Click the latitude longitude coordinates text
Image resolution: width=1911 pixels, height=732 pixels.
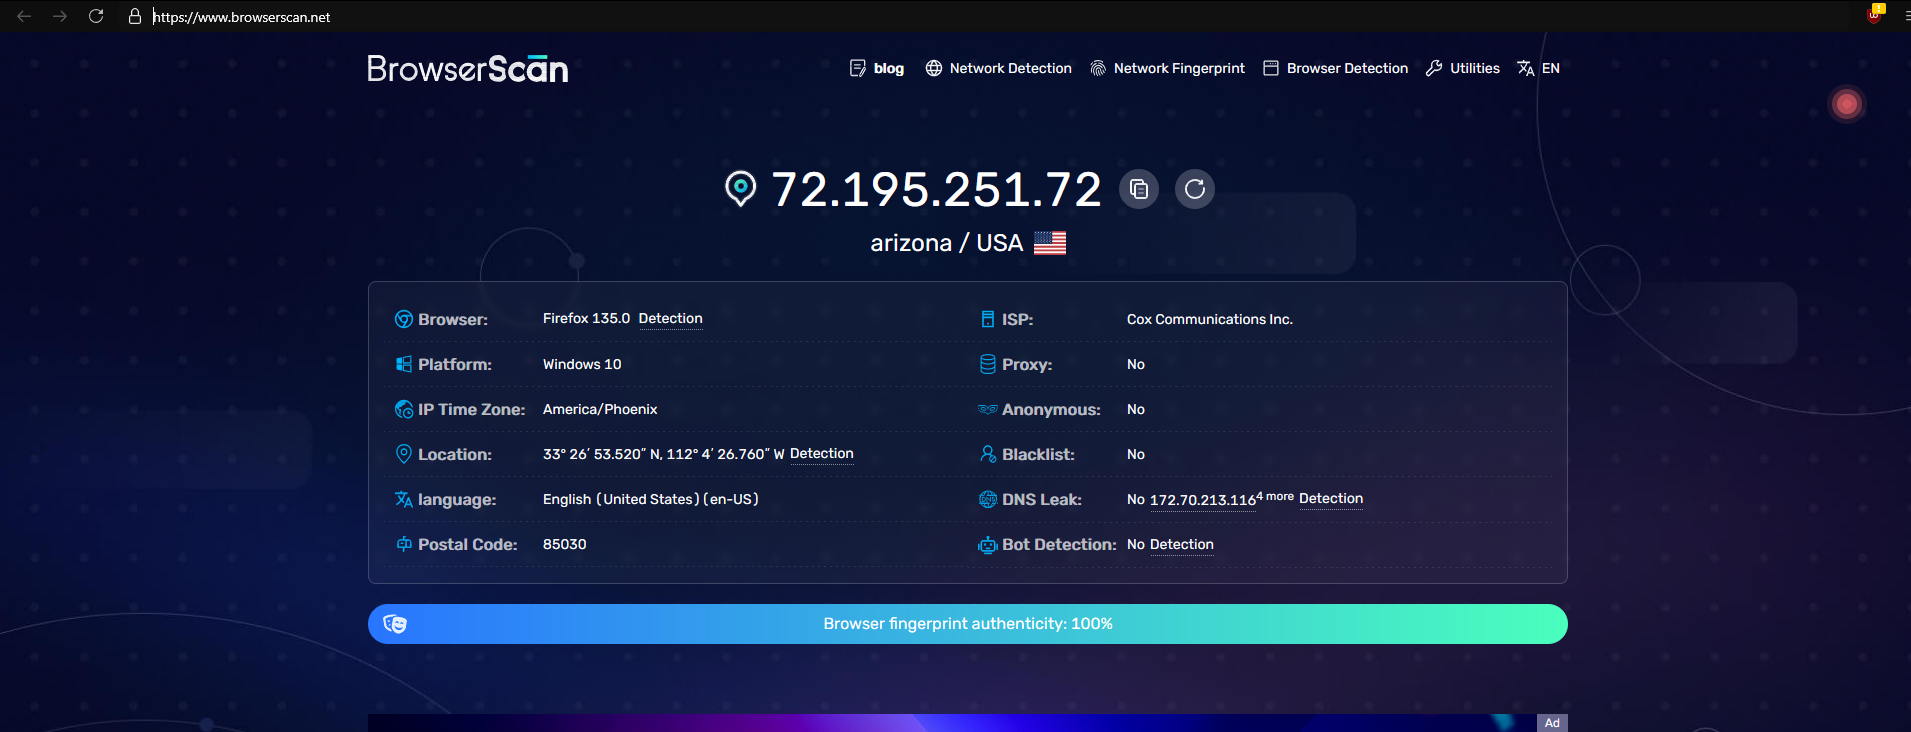pyautogui.click(x=664, y=454)
